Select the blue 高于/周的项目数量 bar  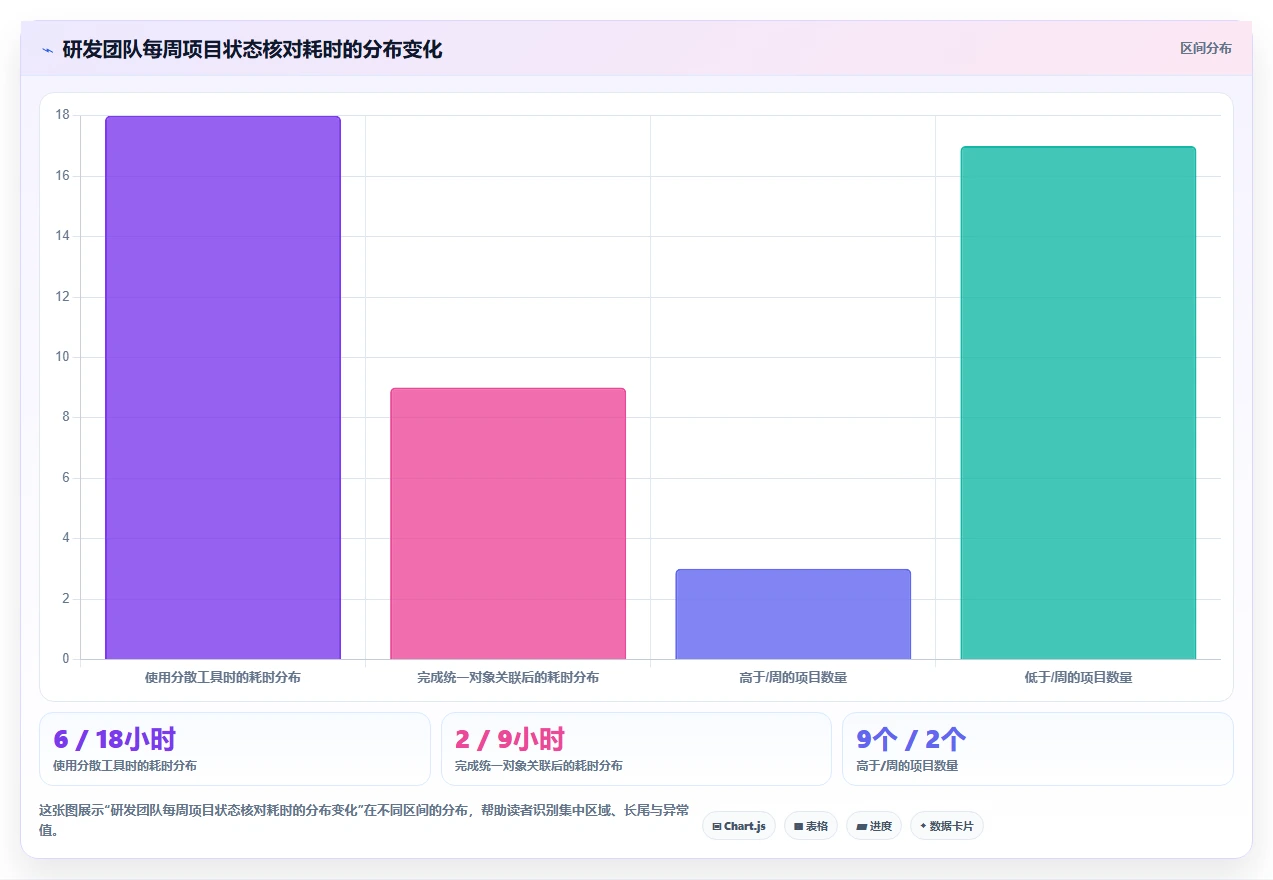(x=793, y=615)
